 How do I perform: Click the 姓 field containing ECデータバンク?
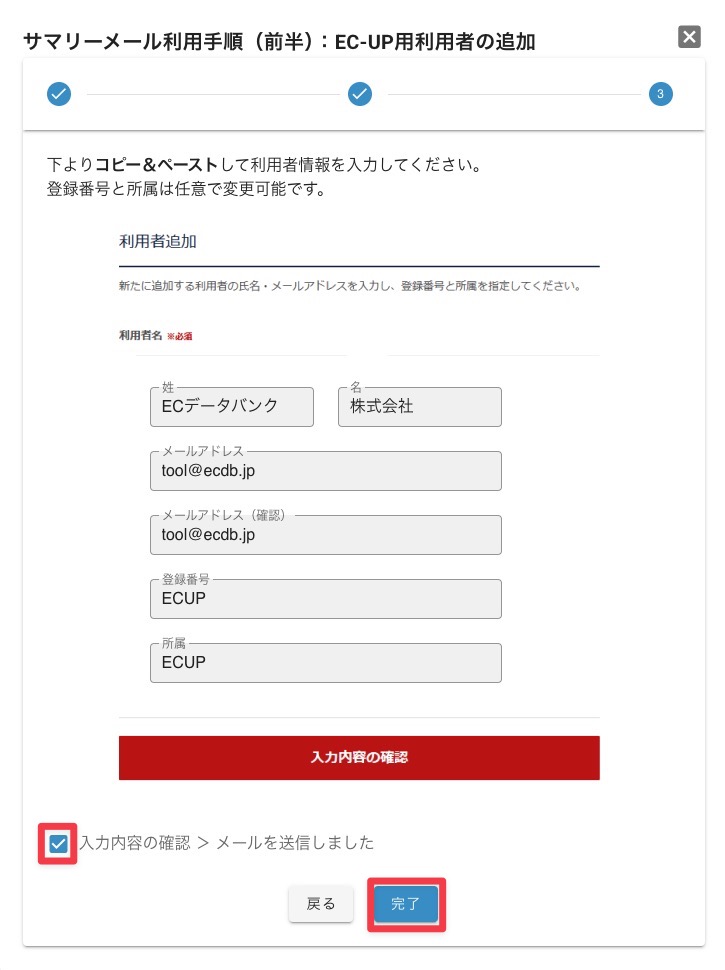click(232, 407)
